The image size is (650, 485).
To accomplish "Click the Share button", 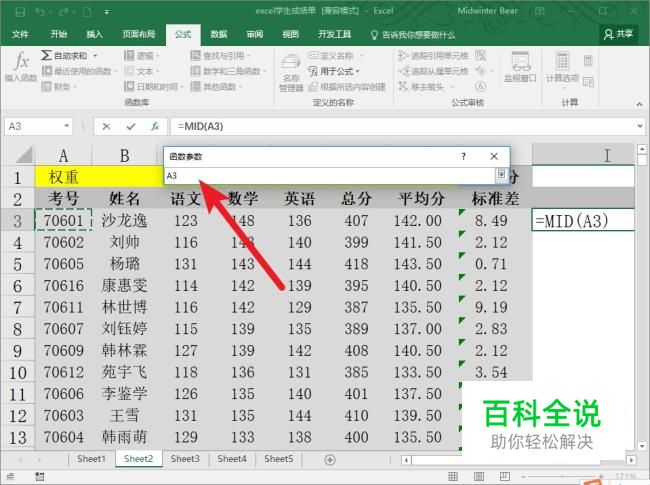I will tap(618, 34).
